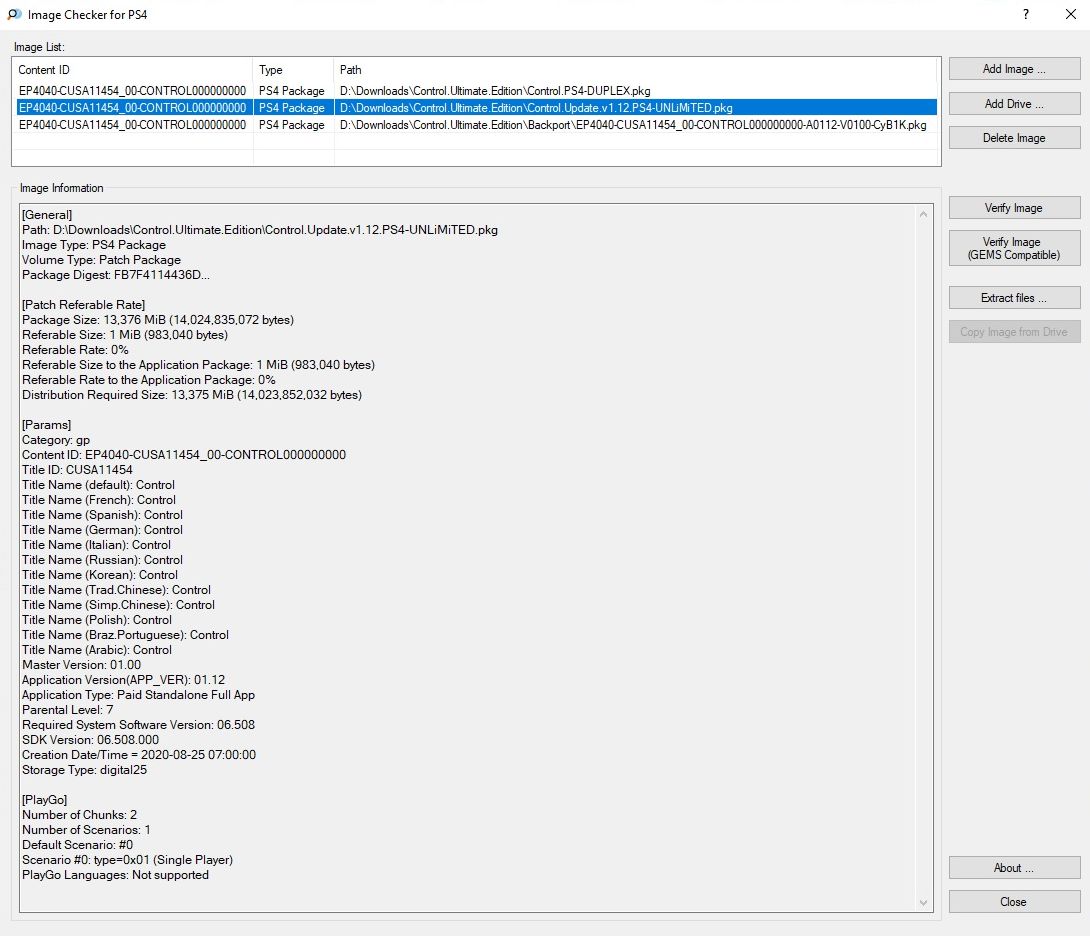Click the Title ID: CUSA11454 line

tap(76, 470)
